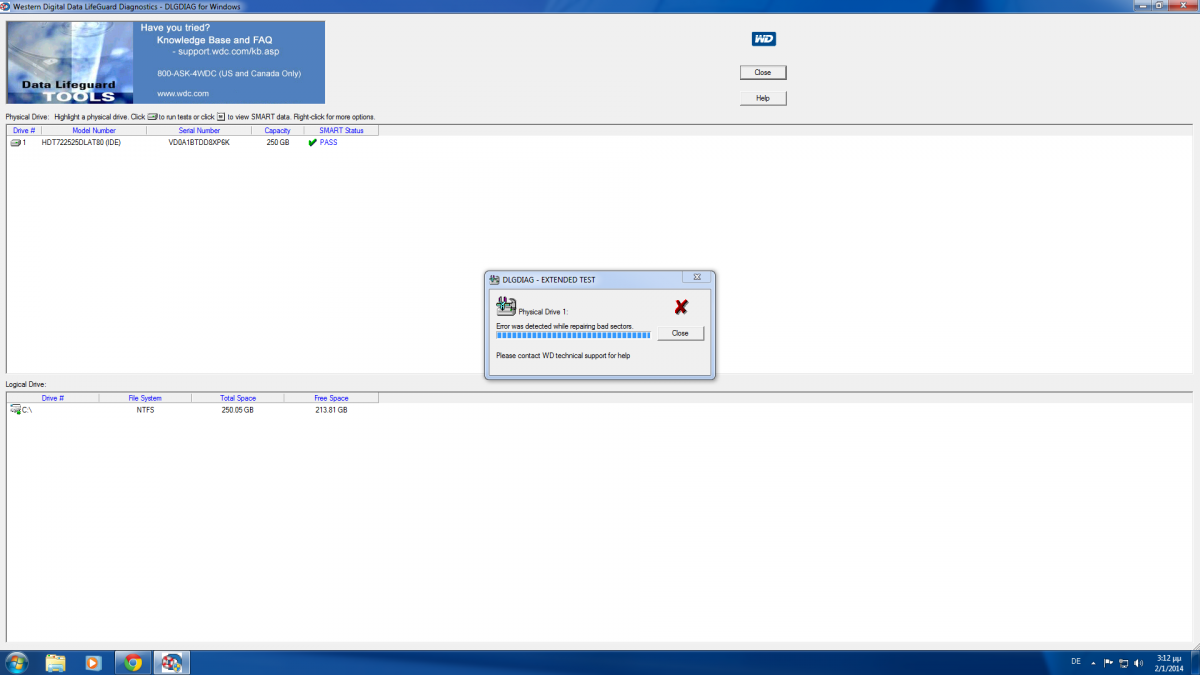Click 'Please contact WD technical support' message

coord(563,355)
